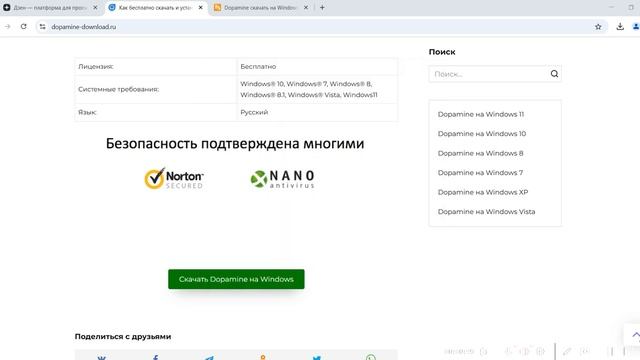Viewport: 640px width, 360px height.
Task: Click the 'Лицензия:' table cell
Action: coord(156,67)
